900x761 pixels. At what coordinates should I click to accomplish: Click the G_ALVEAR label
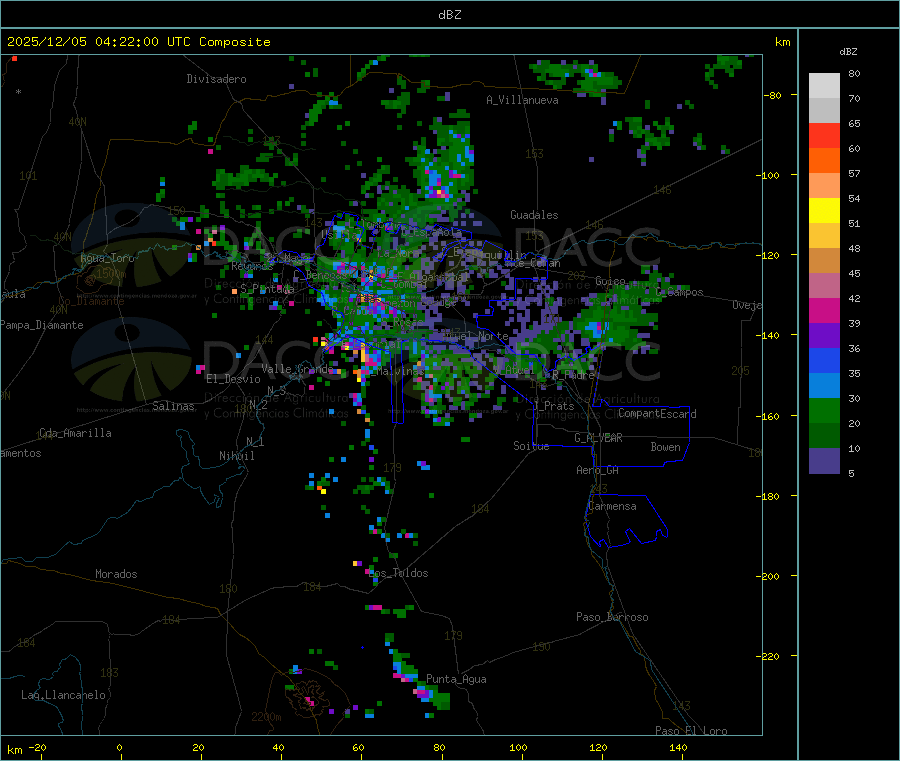click(x=598, y=438)
